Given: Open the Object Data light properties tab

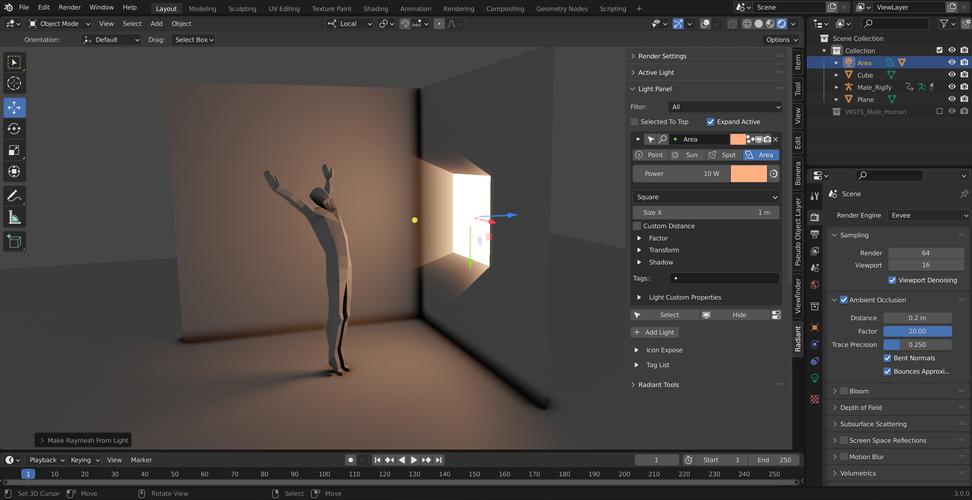Looking at the screenshot, I should click(815, 378).
